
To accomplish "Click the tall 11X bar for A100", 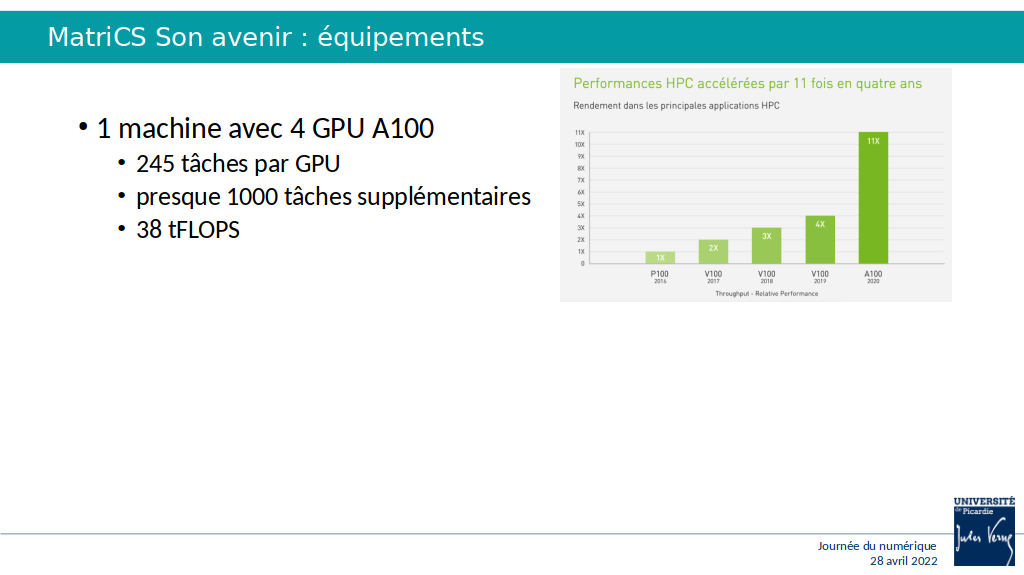I will tap(873, 200).
